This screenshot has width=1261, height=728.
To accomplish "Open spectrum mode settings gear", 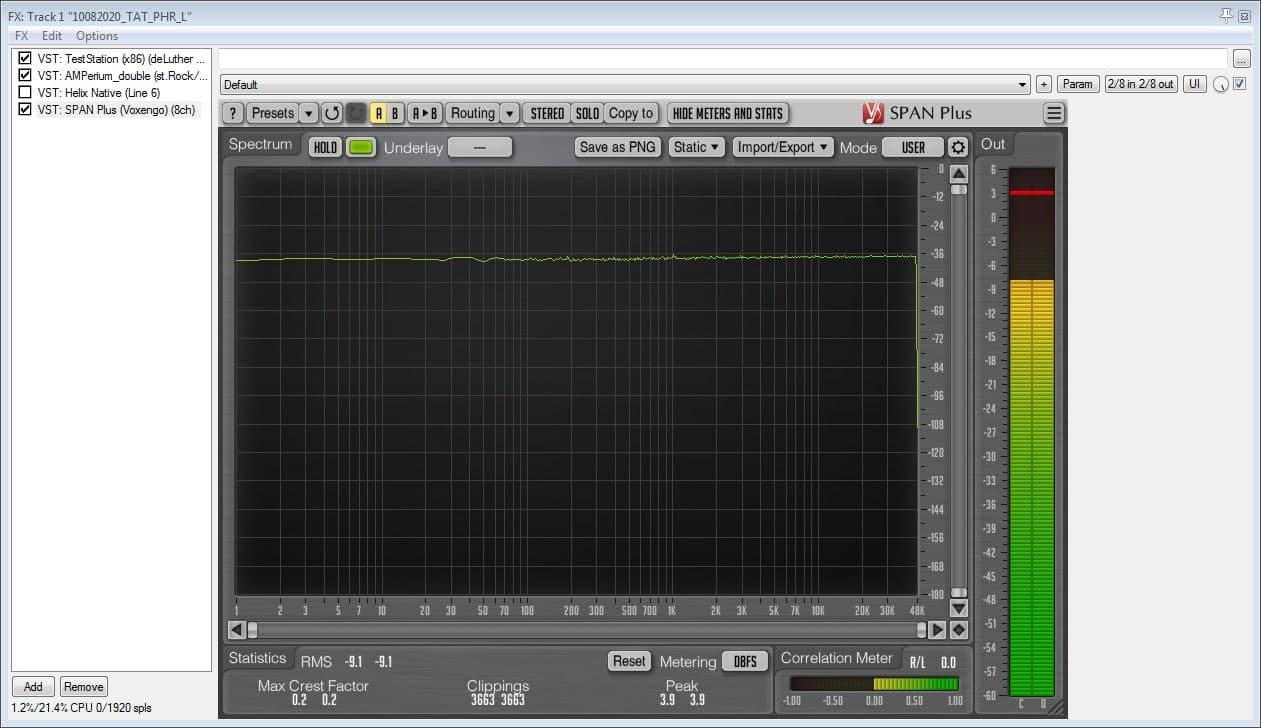I will [958, 147].
